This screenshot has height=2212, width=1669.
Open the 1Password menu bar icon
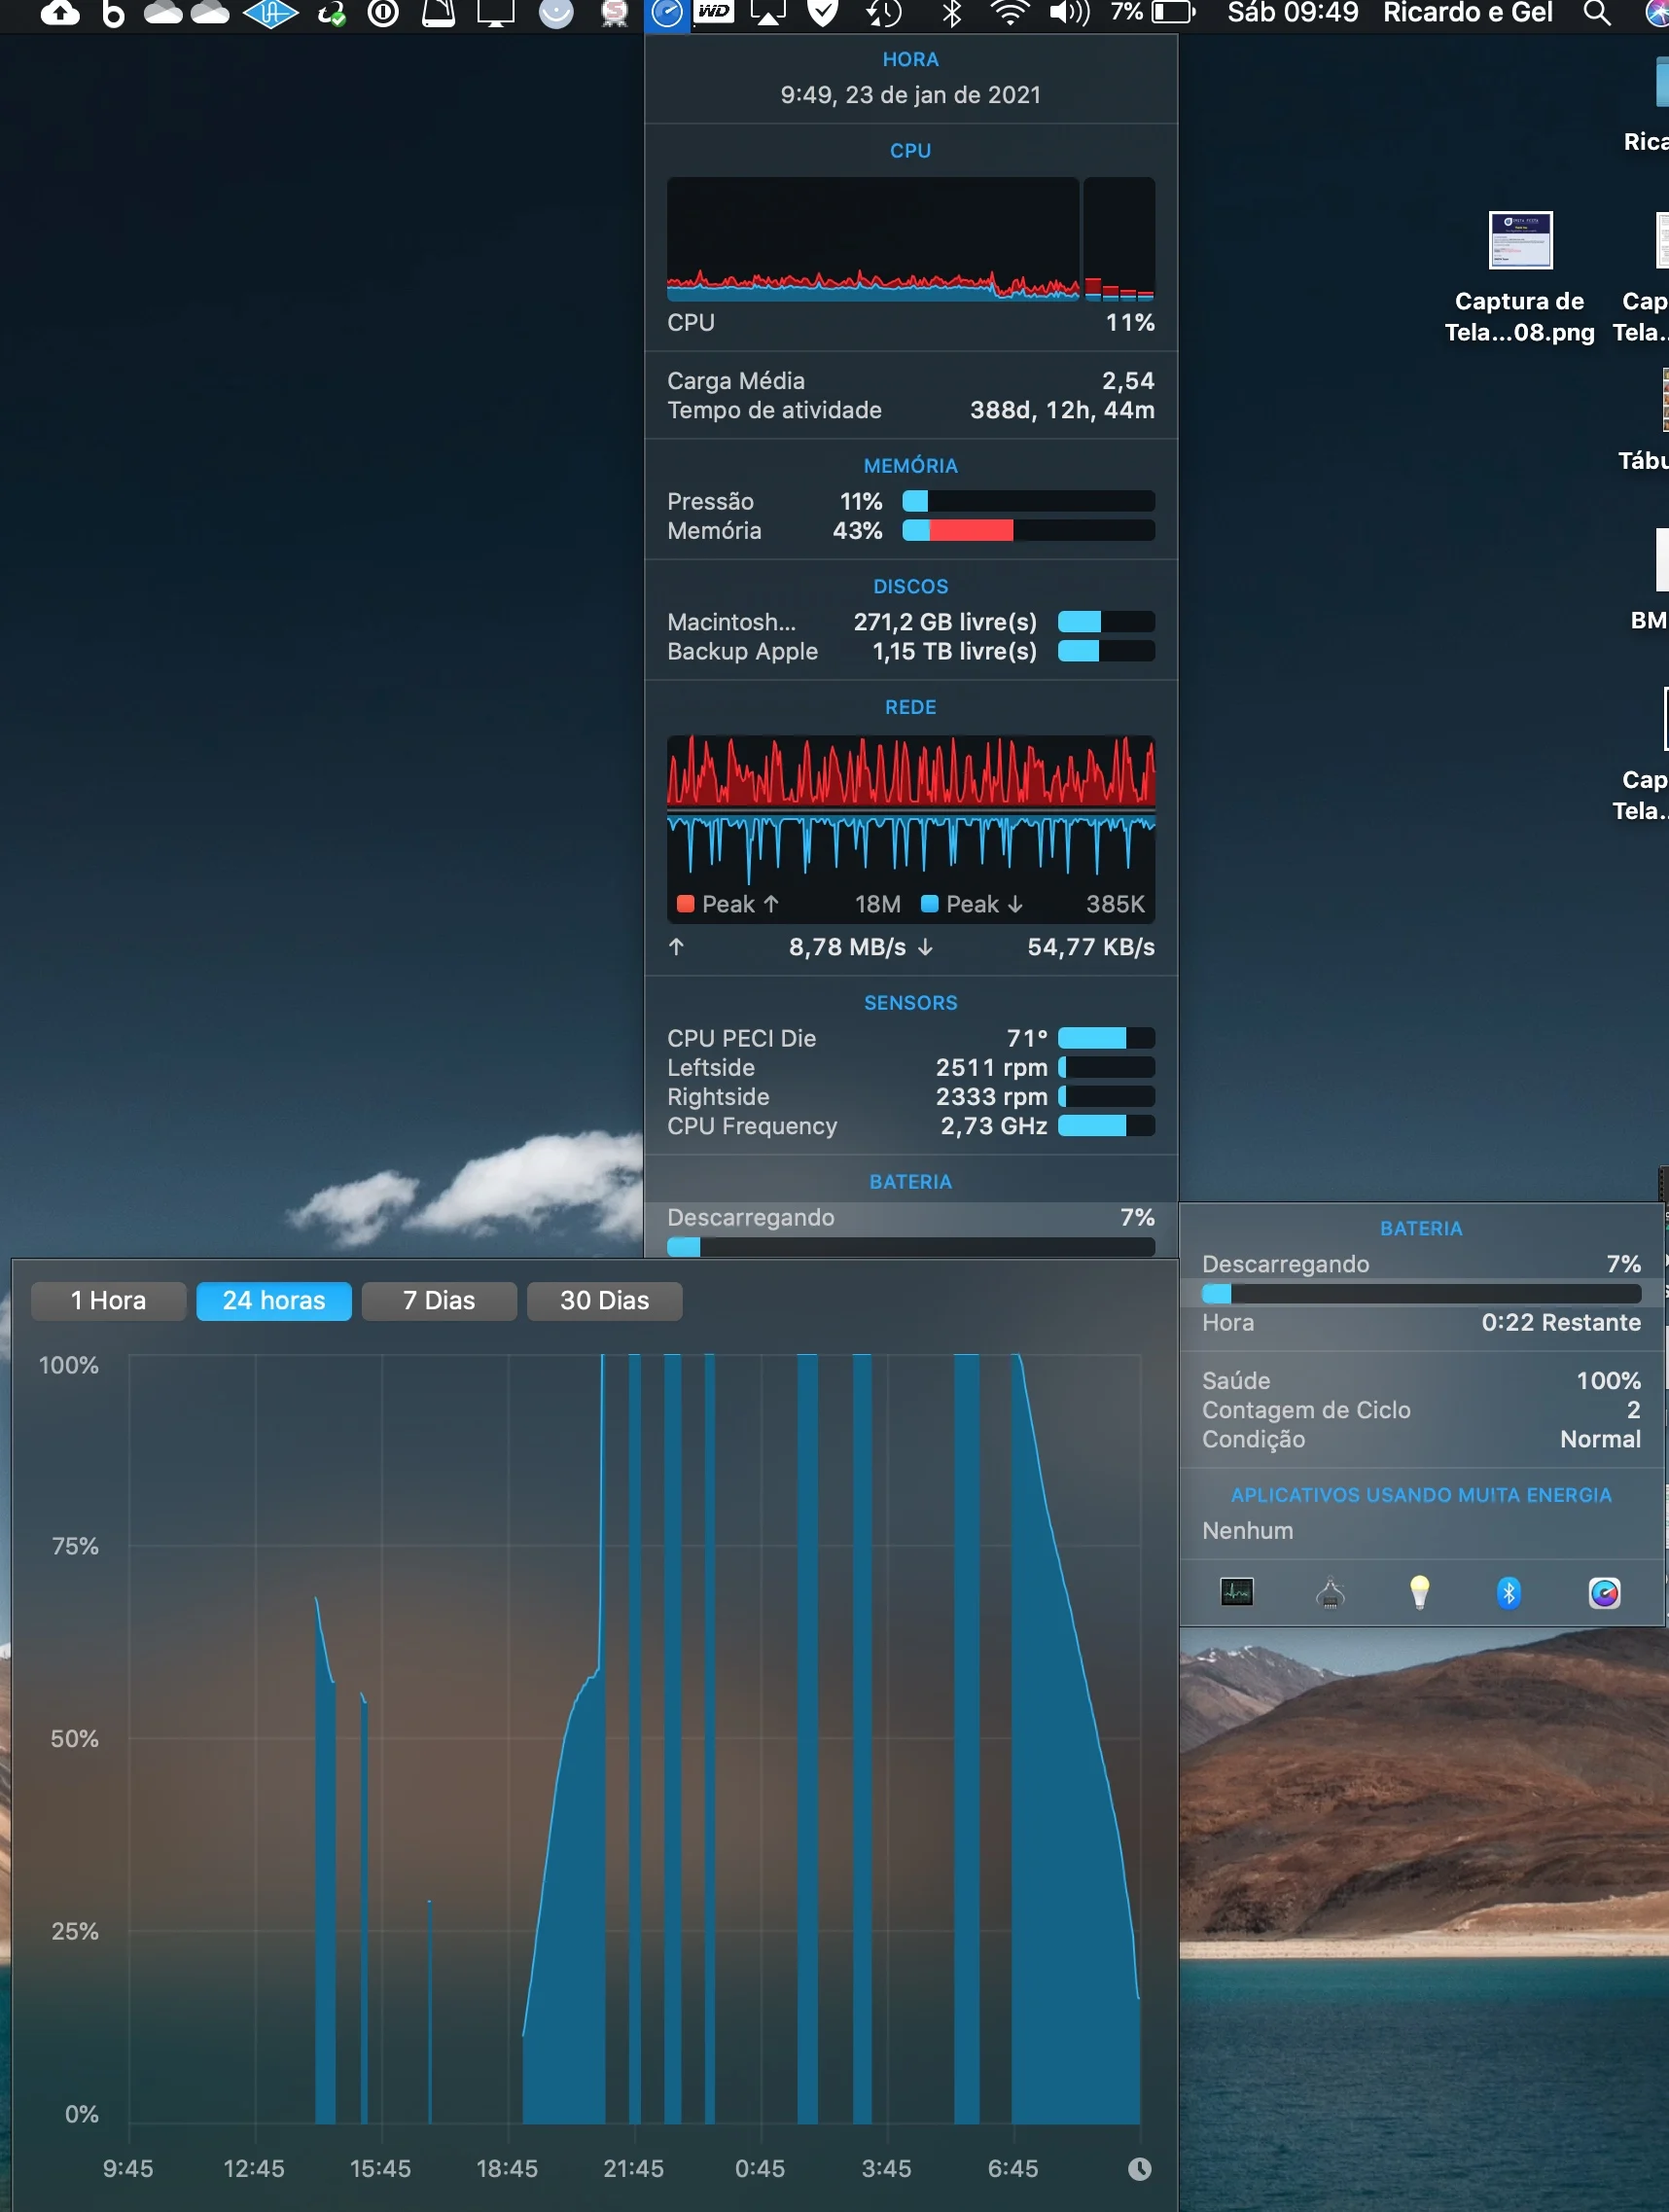point(383,13)
